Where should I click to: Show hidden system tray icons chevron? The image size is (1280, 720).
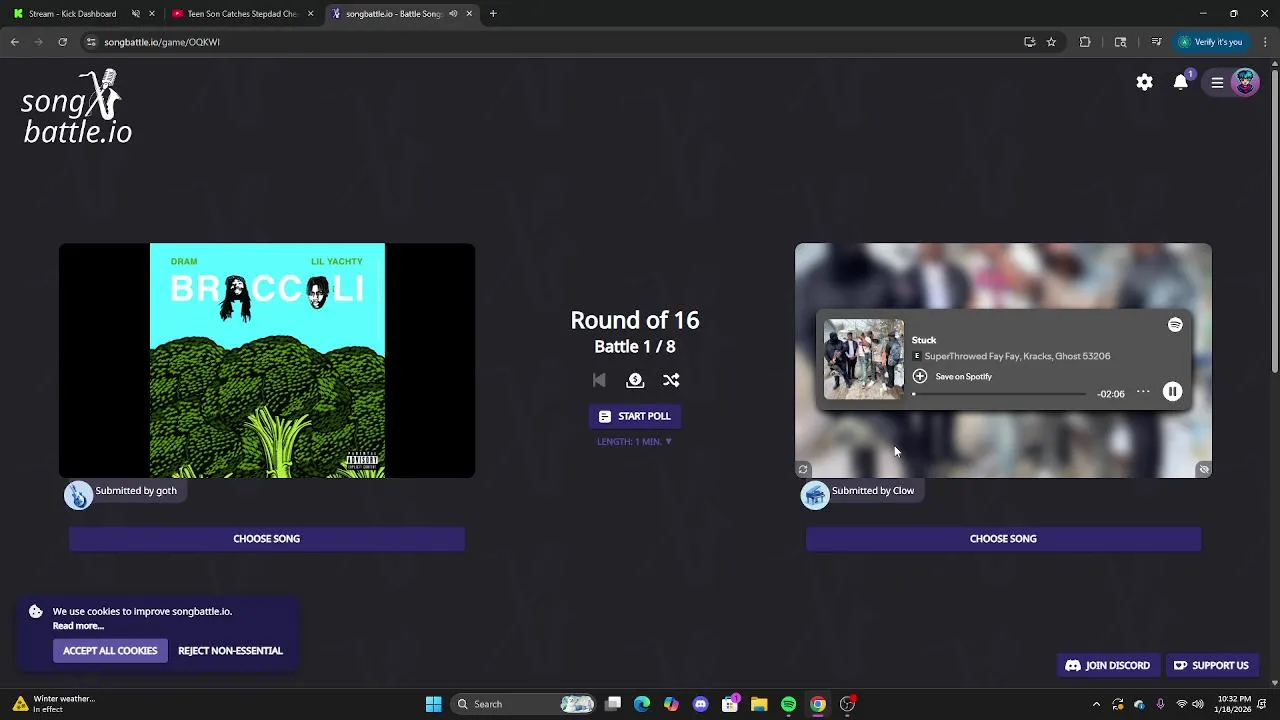[1096, 704]
